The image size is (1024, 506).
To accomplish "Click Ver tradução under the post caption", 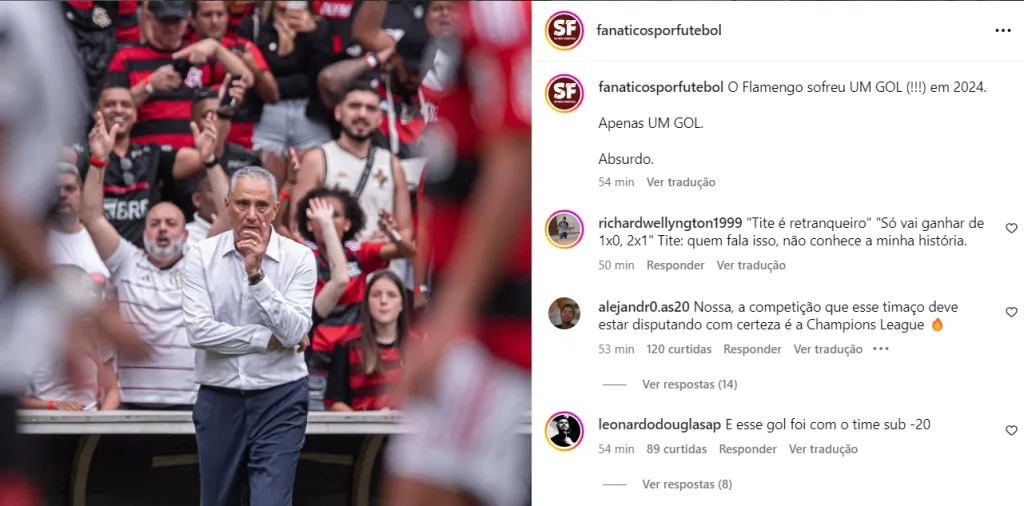I will pos(681,182).
